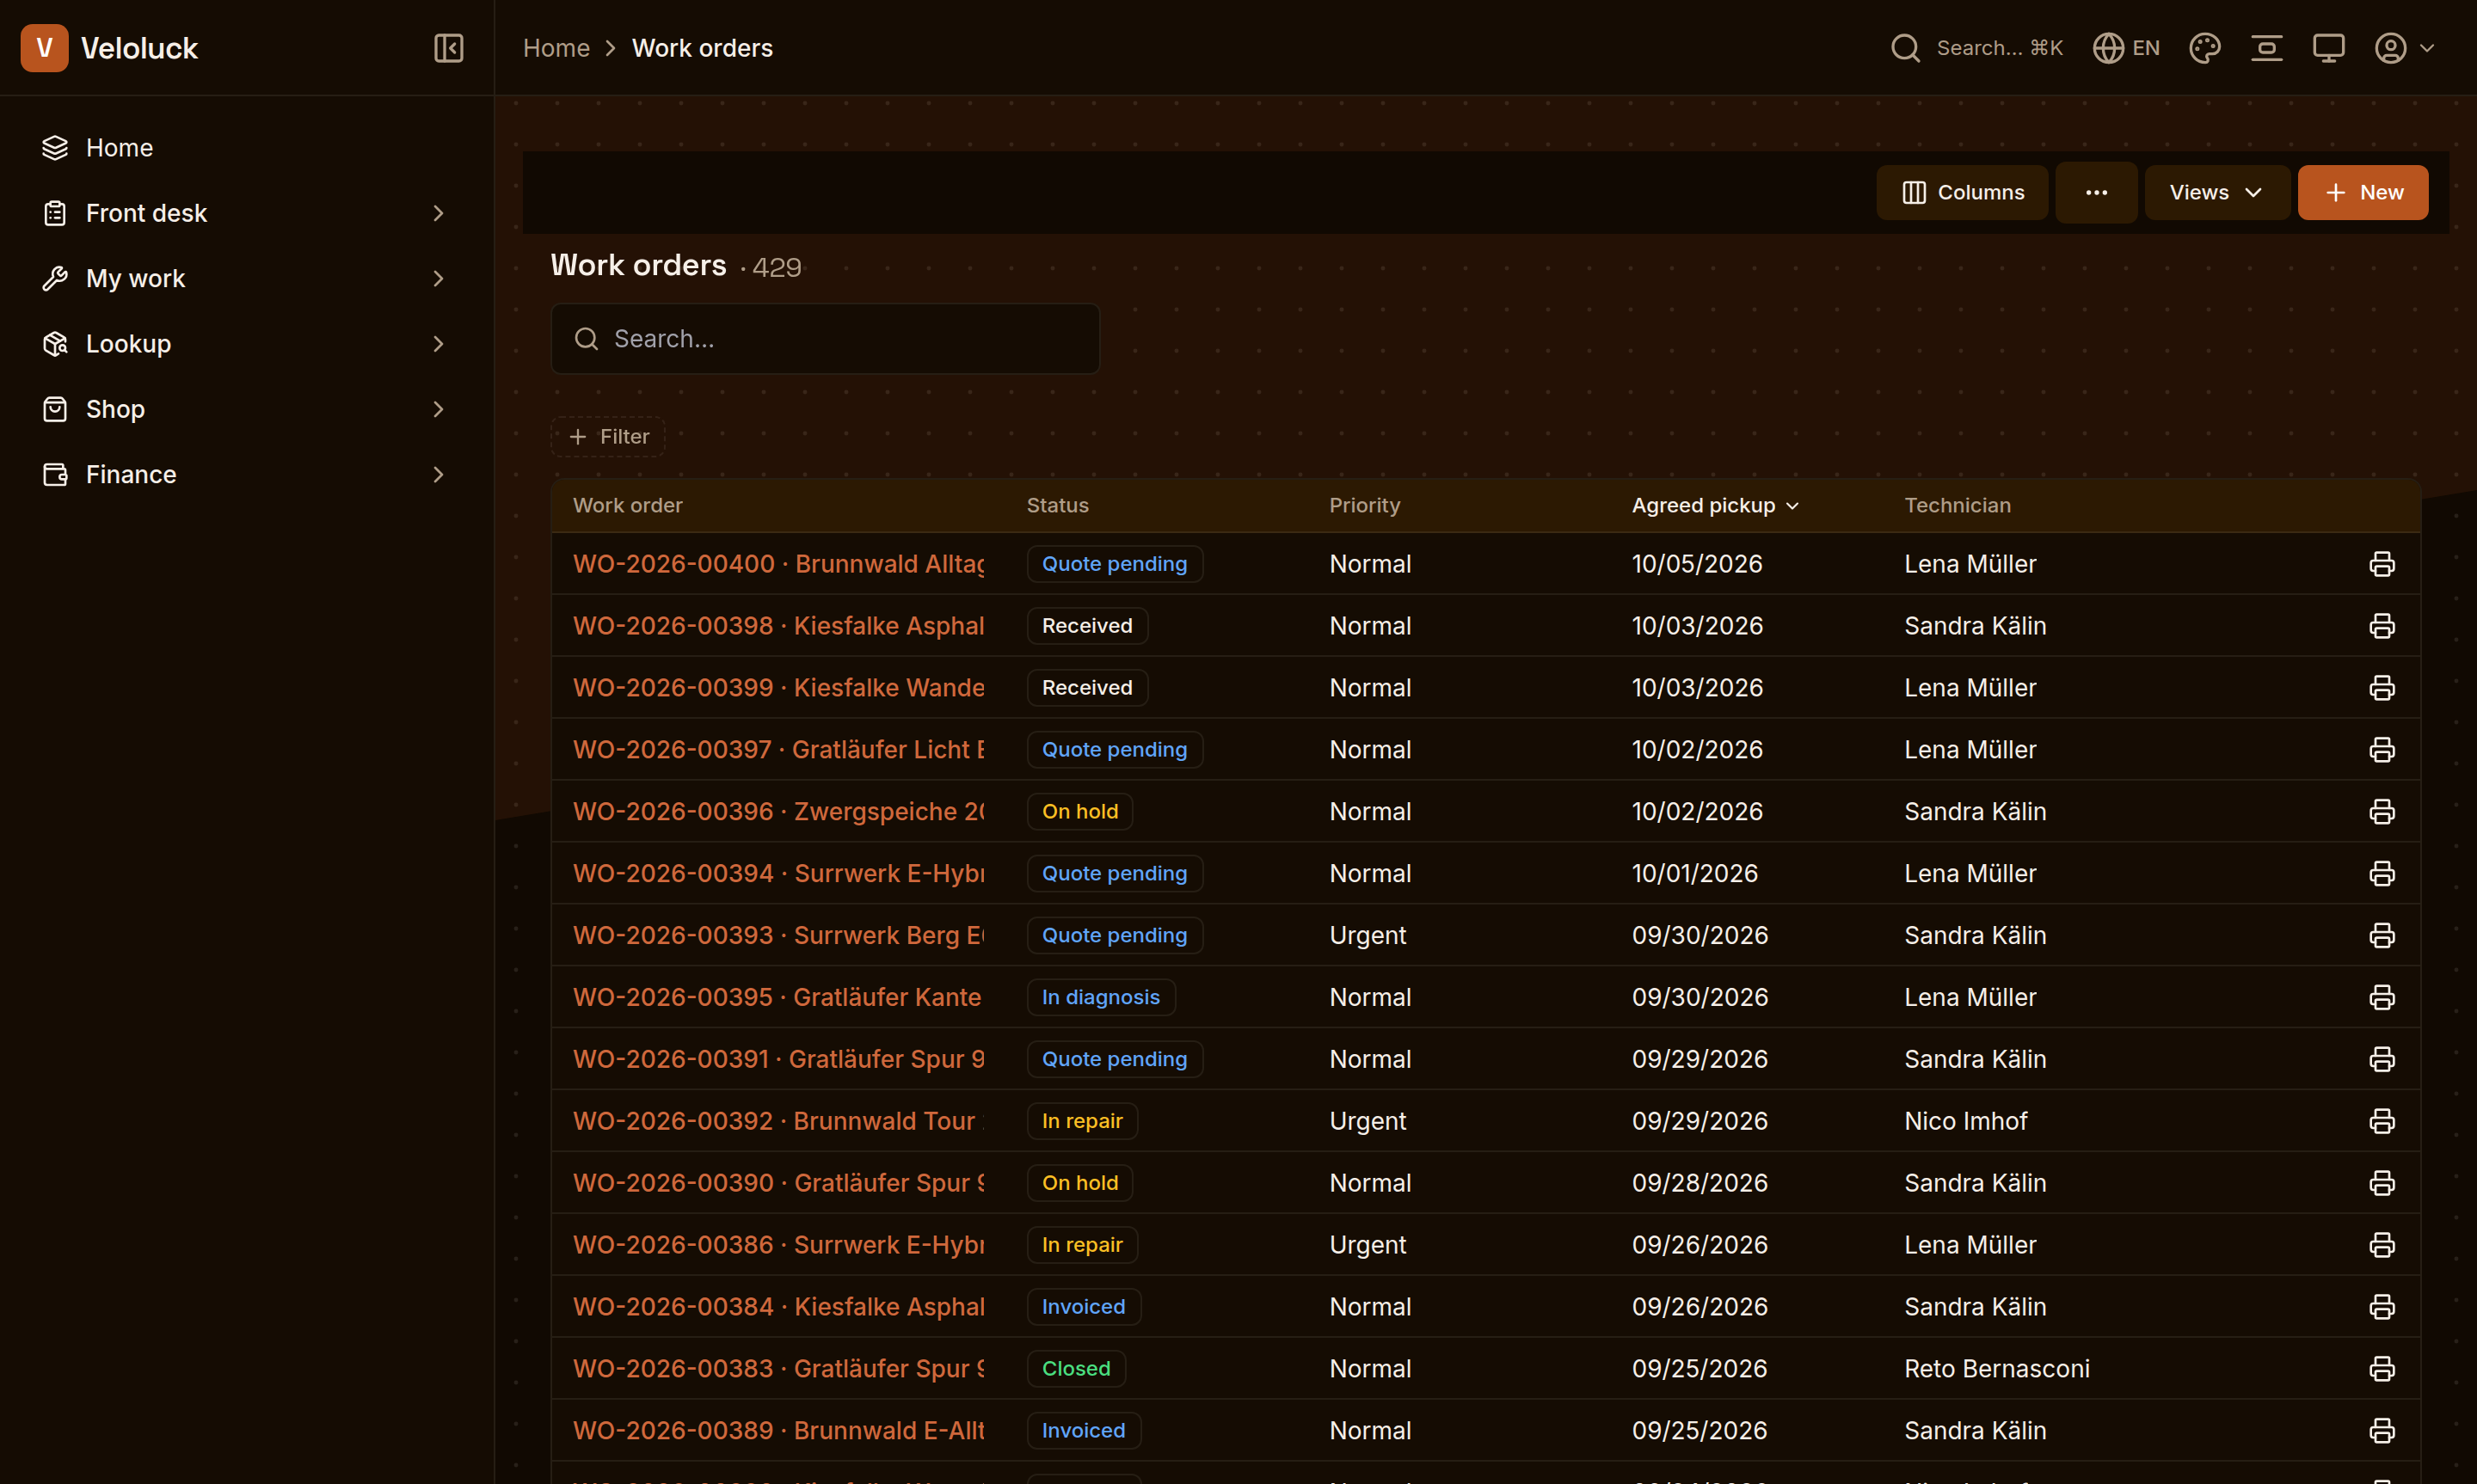This screenshot has height=1484, width=2477.
Task: Expand the Lookup sidebar section
Action: point(246,344)
